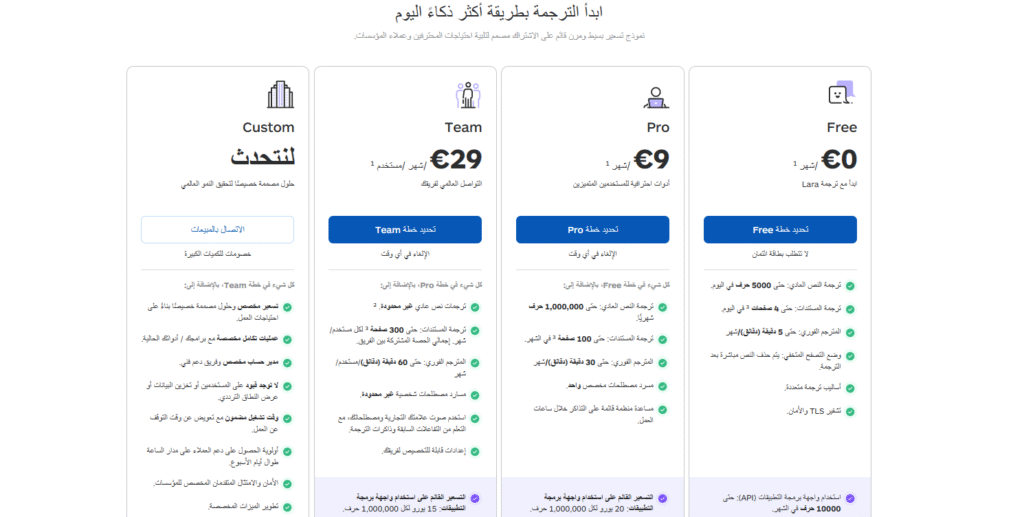The image size is (1024, 517).
Task: Click the Custom plan title
Action: pyautogui.click(x=268, y=127)
